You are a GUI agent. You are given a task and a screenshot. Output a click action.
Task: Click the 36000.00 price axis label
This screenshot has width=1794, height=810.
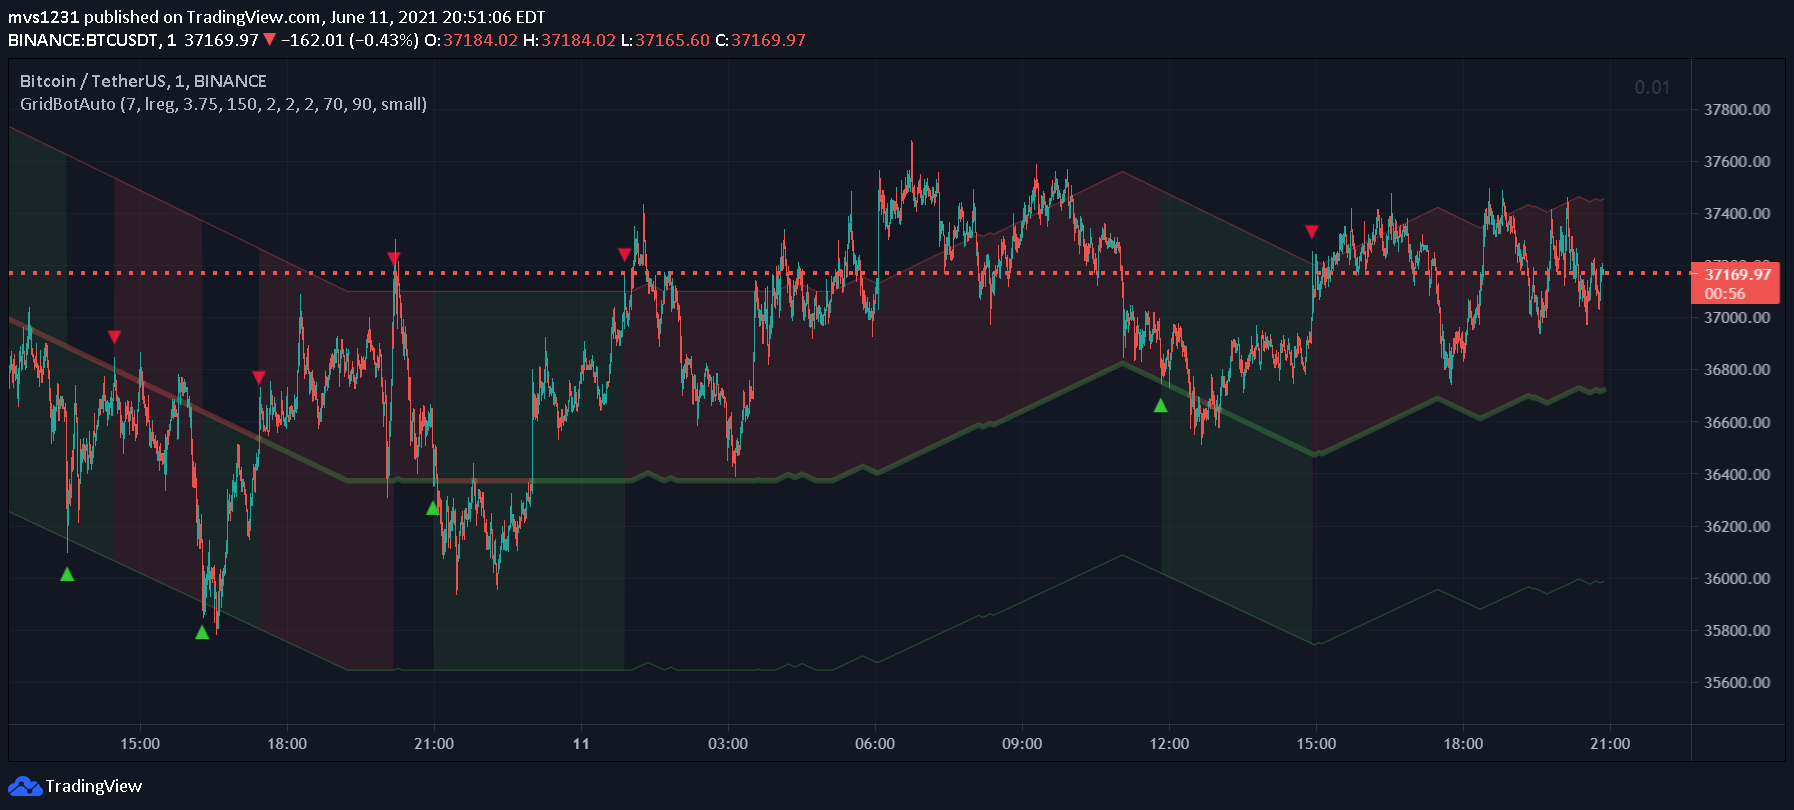point(1737,578)
